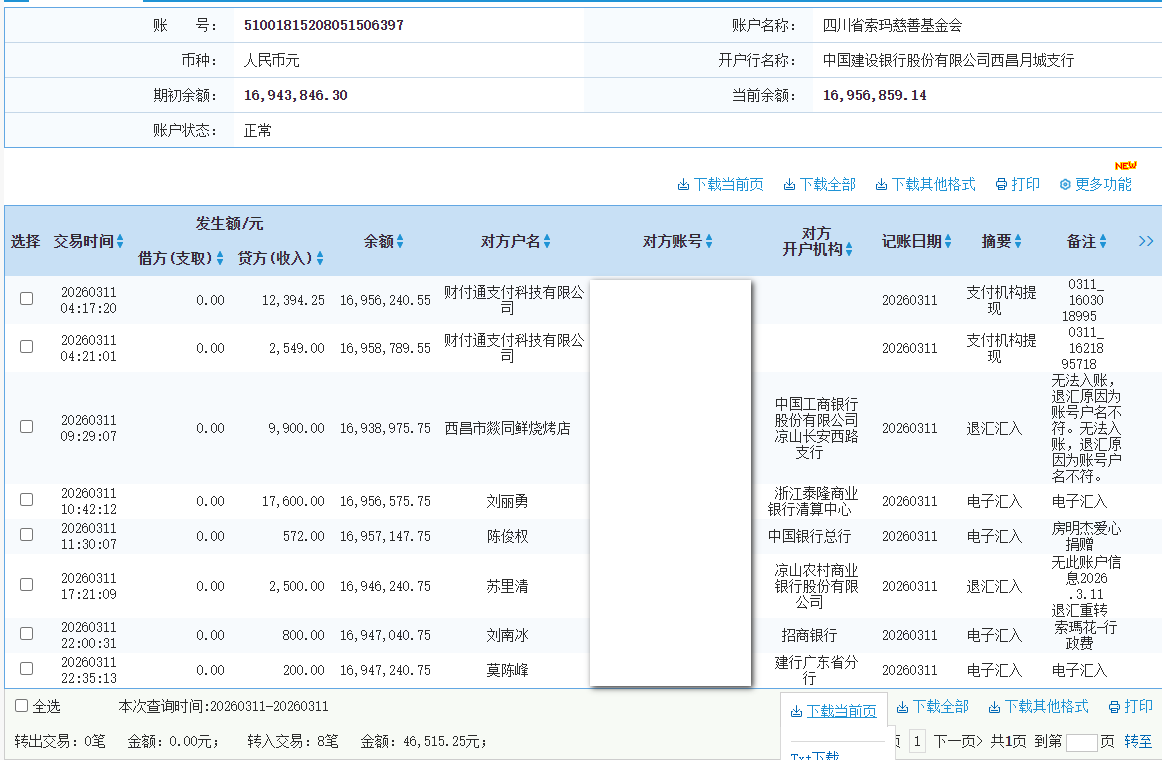Check the first 财付通 transaction row checkbox
This screenshot has width=1162, height=760.
coord(26,300)
